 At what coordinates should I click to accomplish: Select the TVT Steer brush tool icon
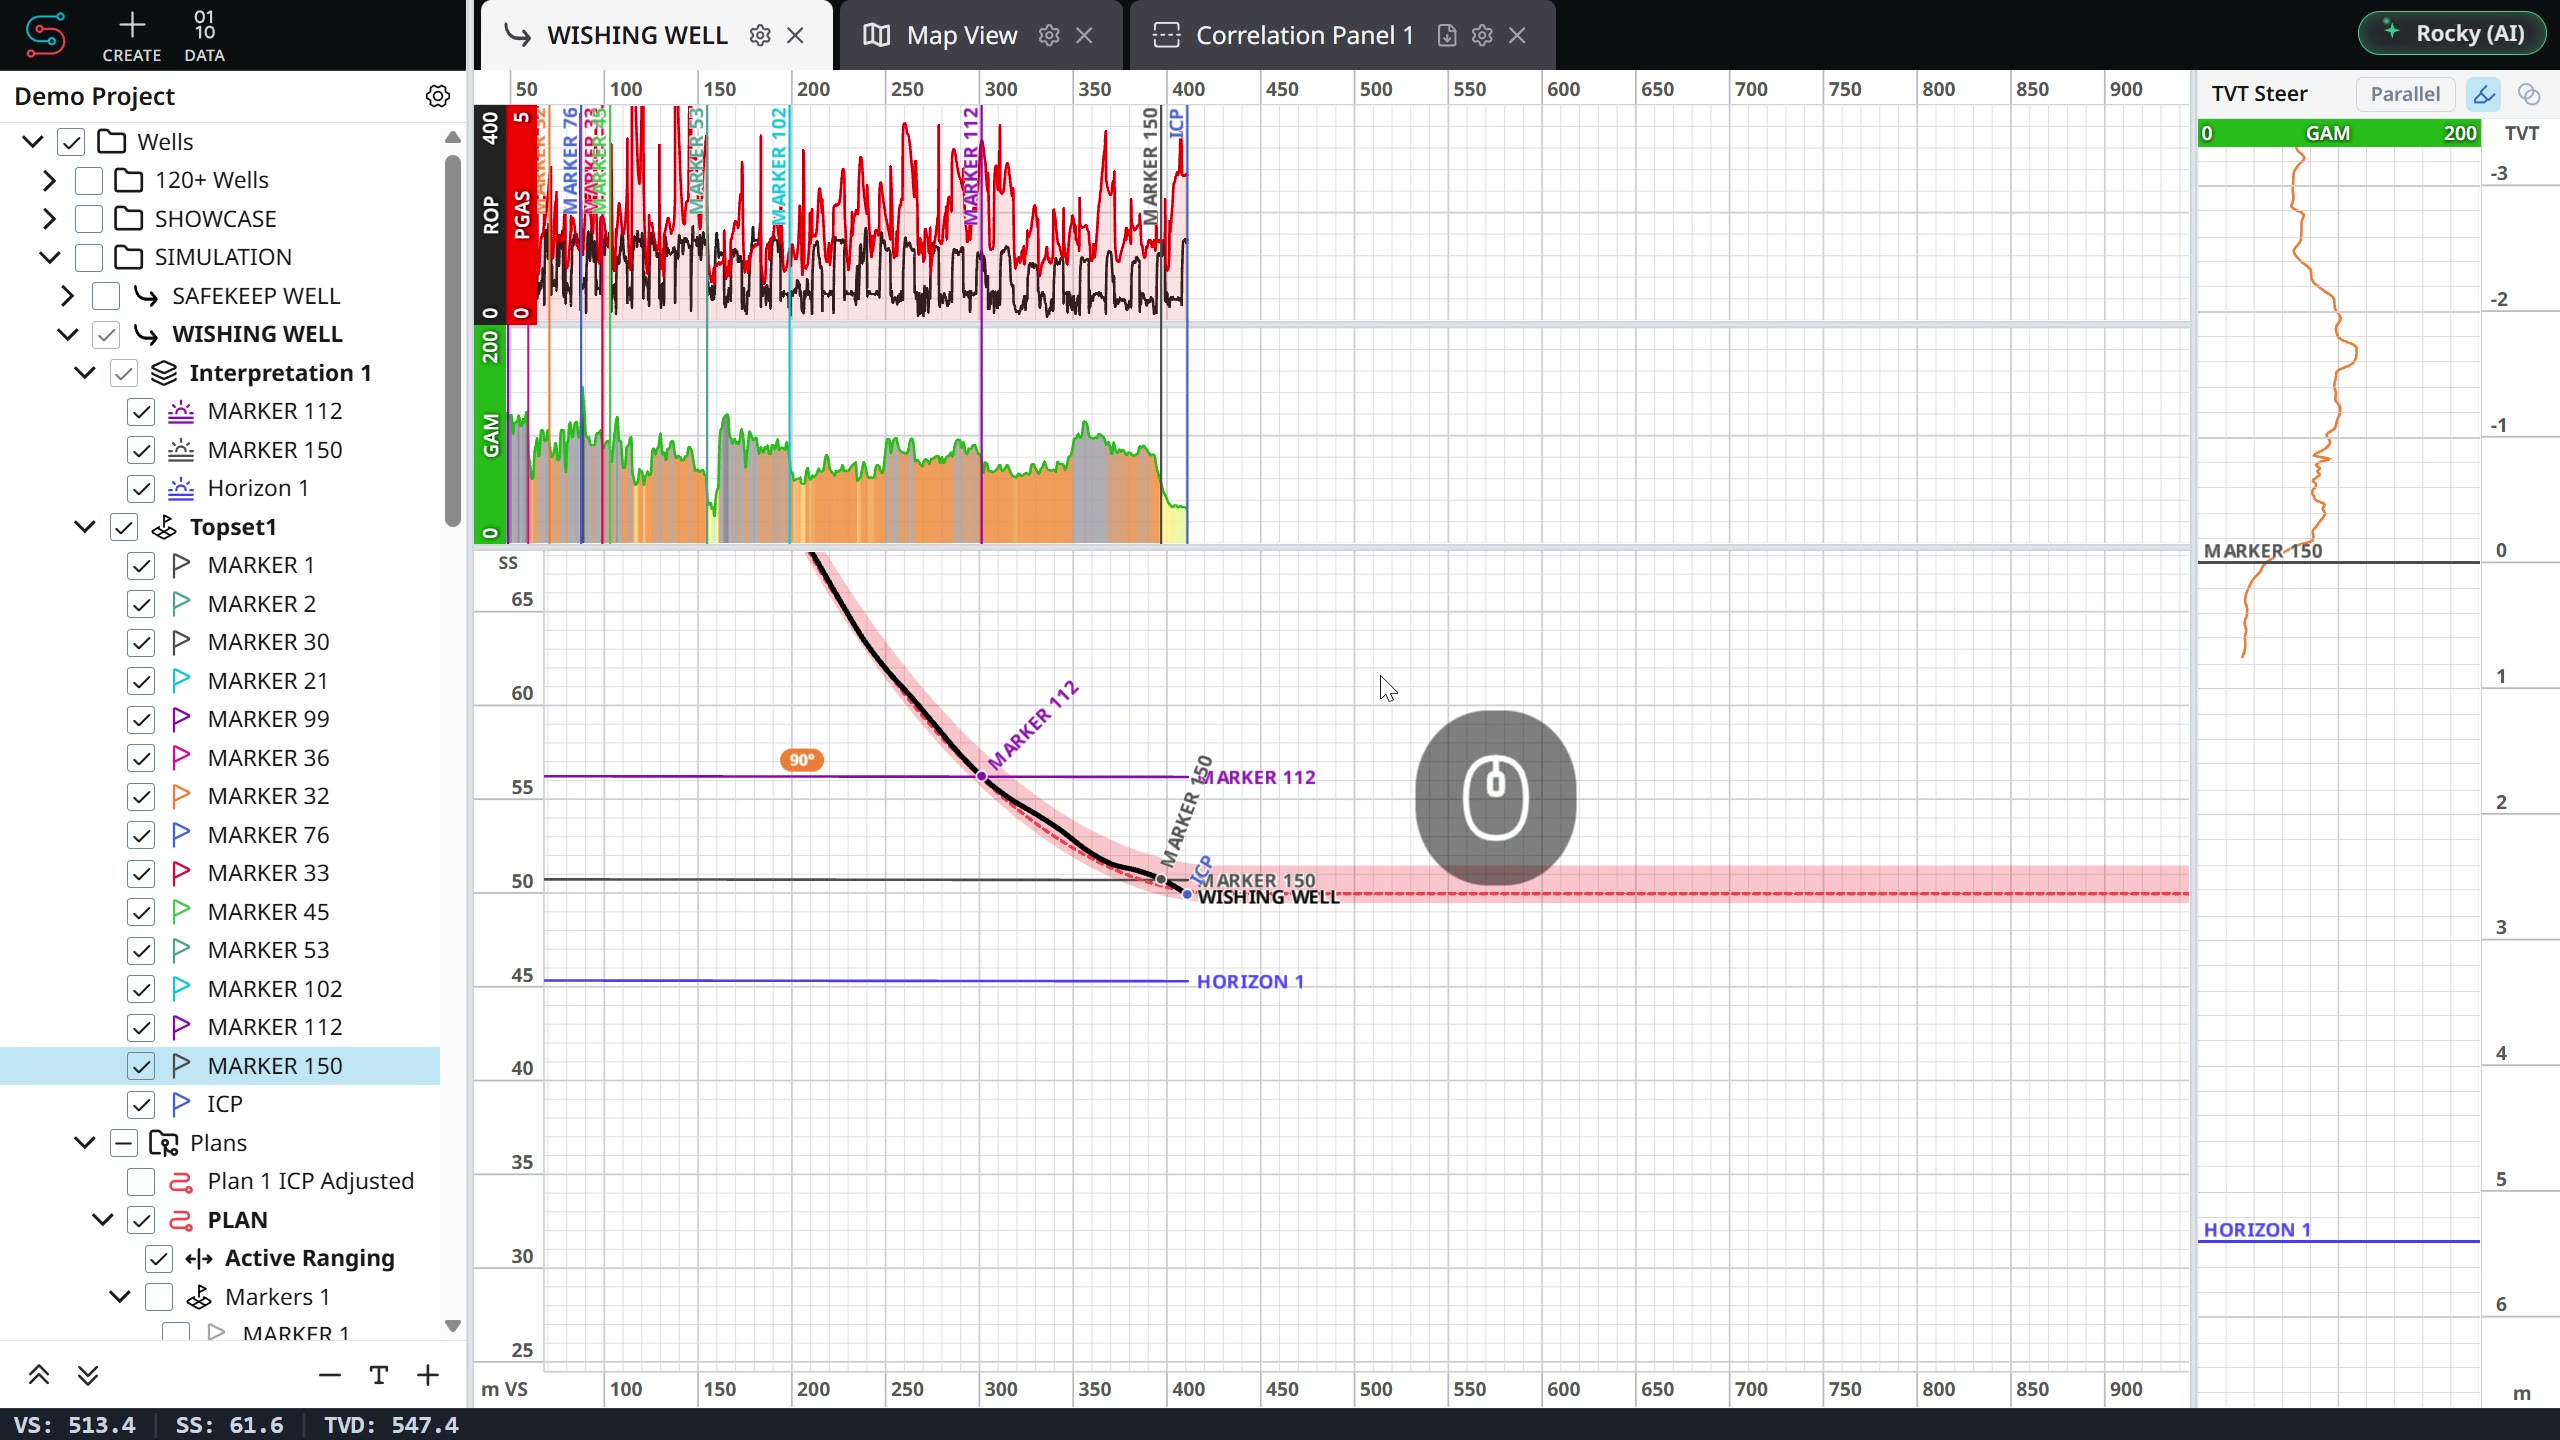click(x=2484, y=94)
